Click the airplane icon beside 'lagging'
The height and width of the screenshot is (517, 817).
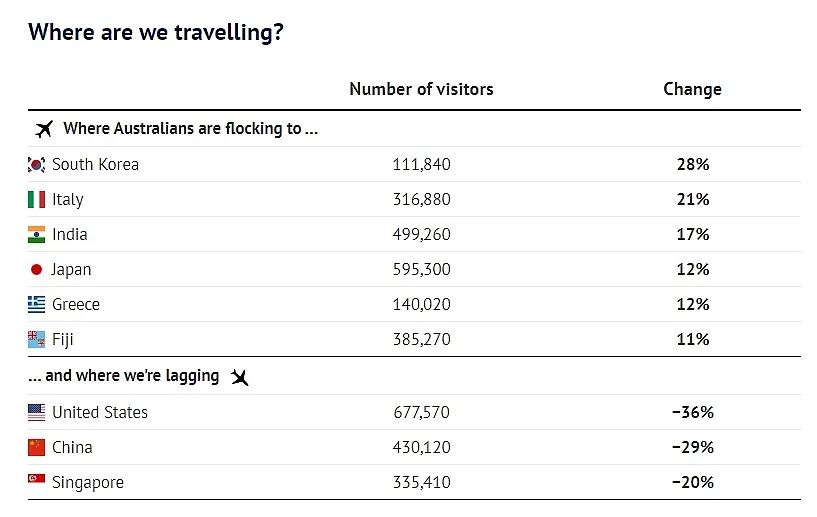[240, 377]
